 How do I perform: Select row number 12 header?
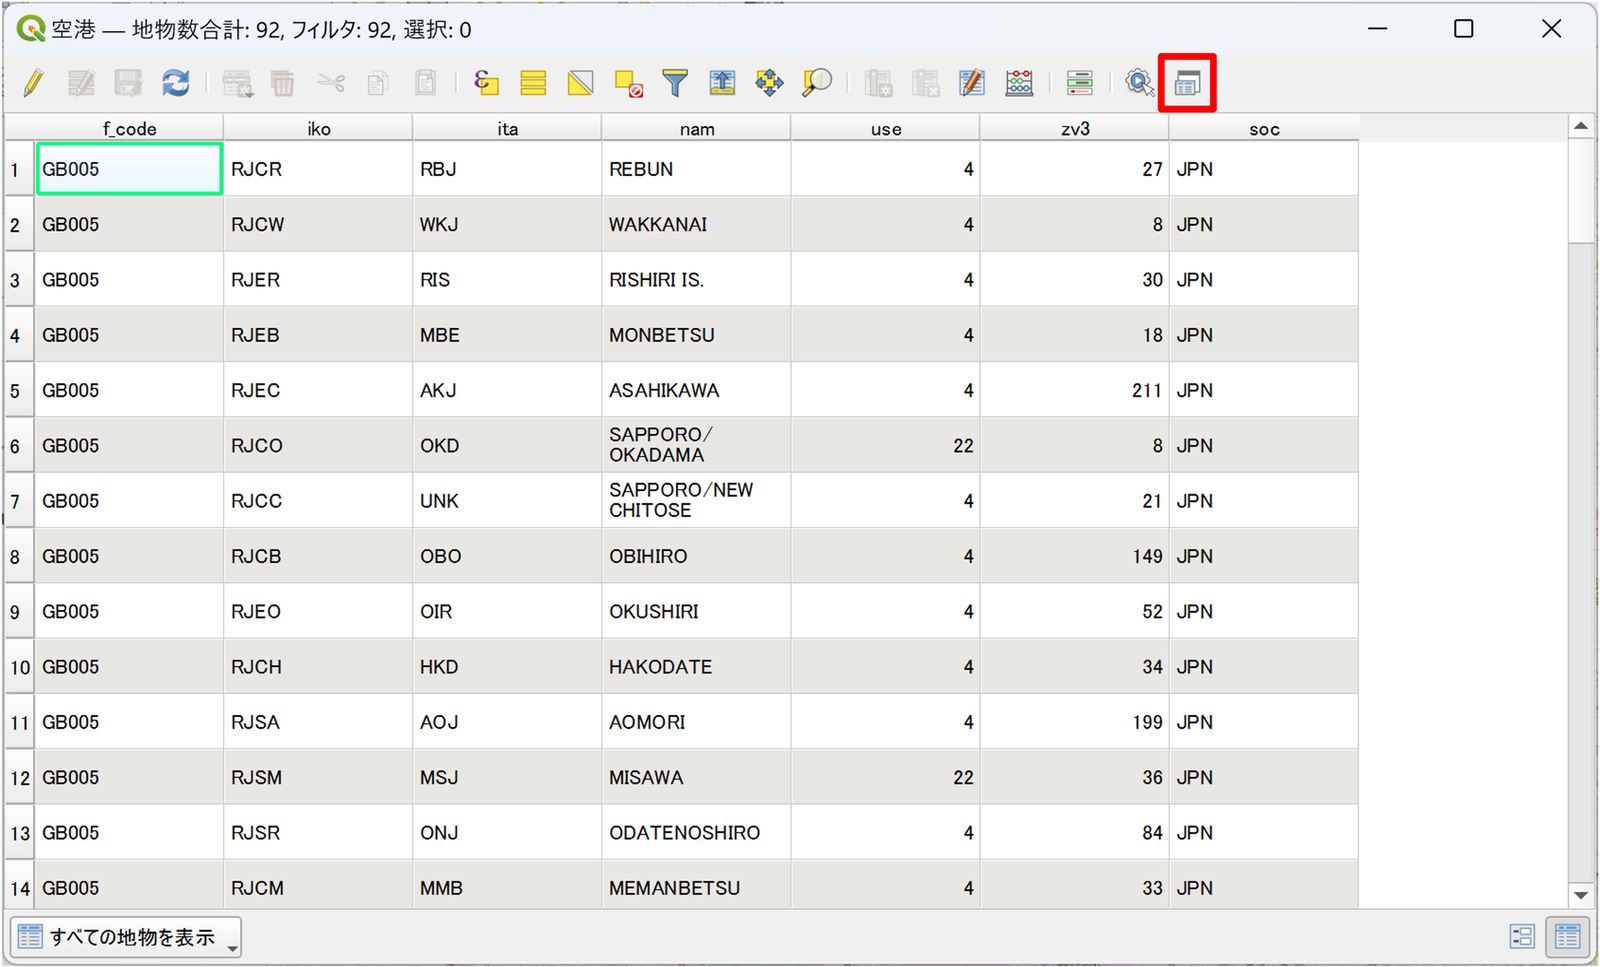(x=20, y=777)
